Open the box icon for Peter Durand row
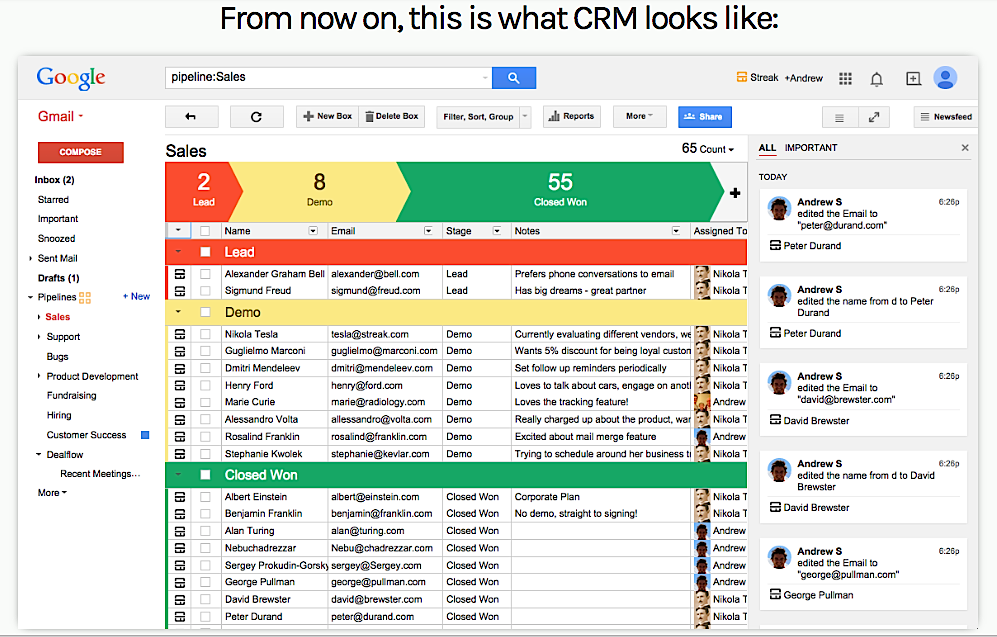The image size is (997, 637). [x=180, y=616]
